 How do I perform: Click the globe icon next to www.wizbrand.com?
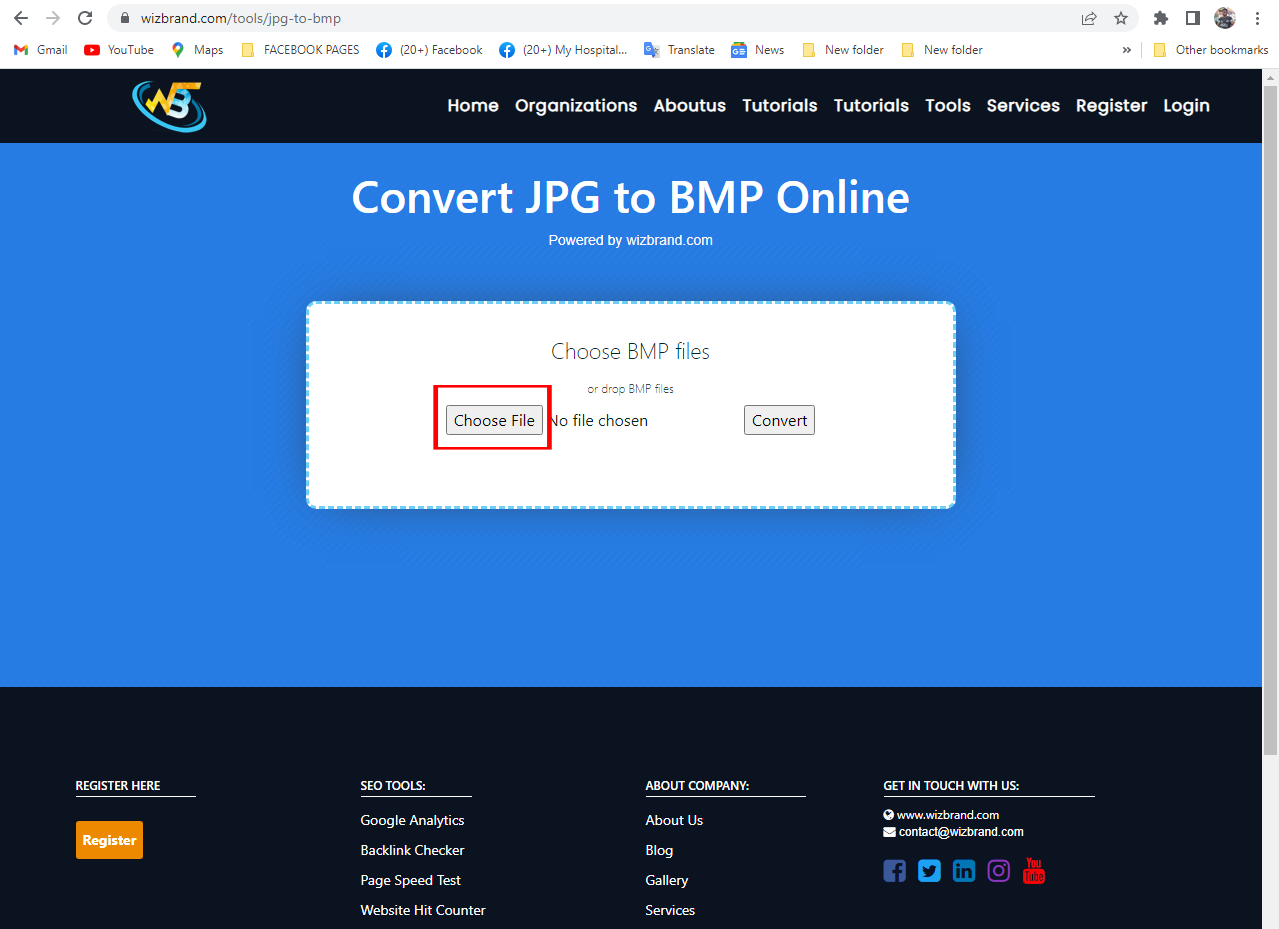point(888,814)
